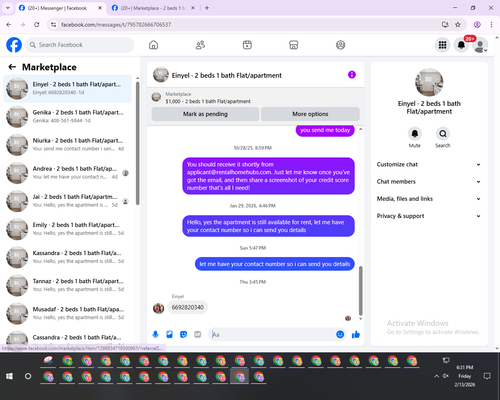Open Kassandra conversation in chat list

point(67,257)
